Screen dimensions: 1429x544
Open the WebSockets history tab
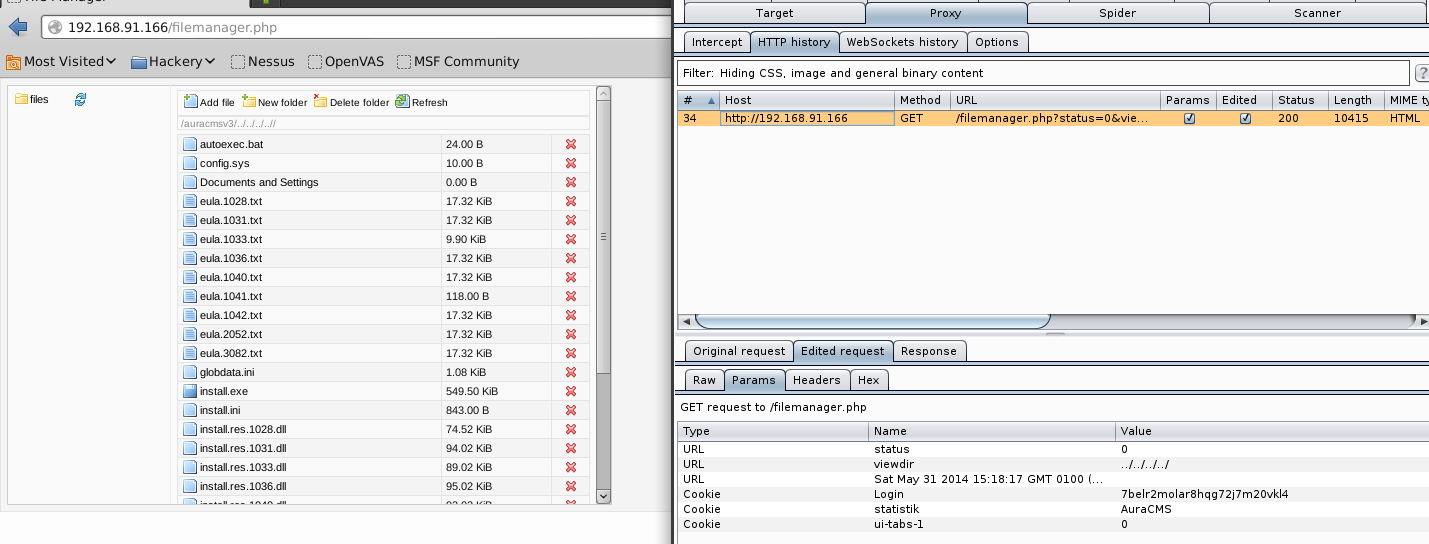[x=902, y=42]
